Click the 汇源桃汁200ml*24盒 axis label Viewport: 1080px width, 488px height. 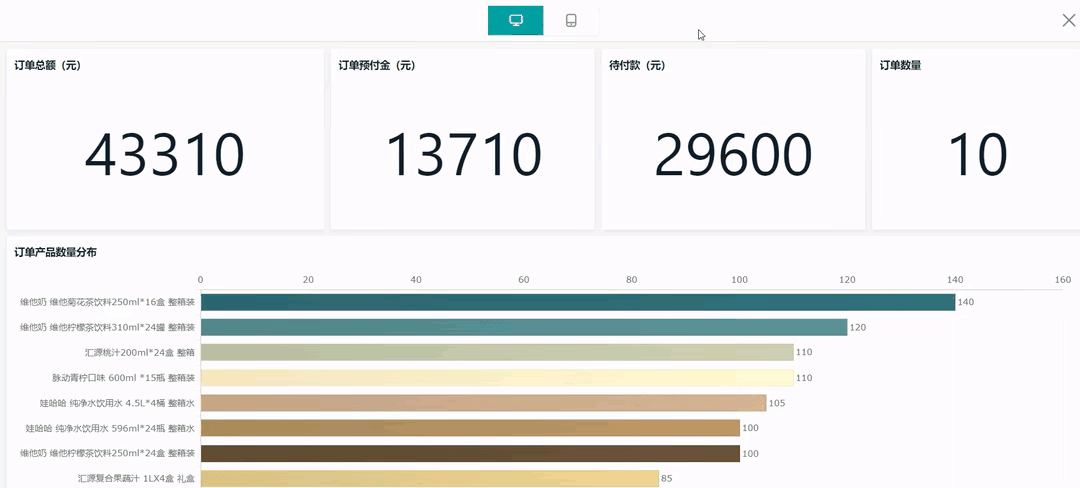140,353
